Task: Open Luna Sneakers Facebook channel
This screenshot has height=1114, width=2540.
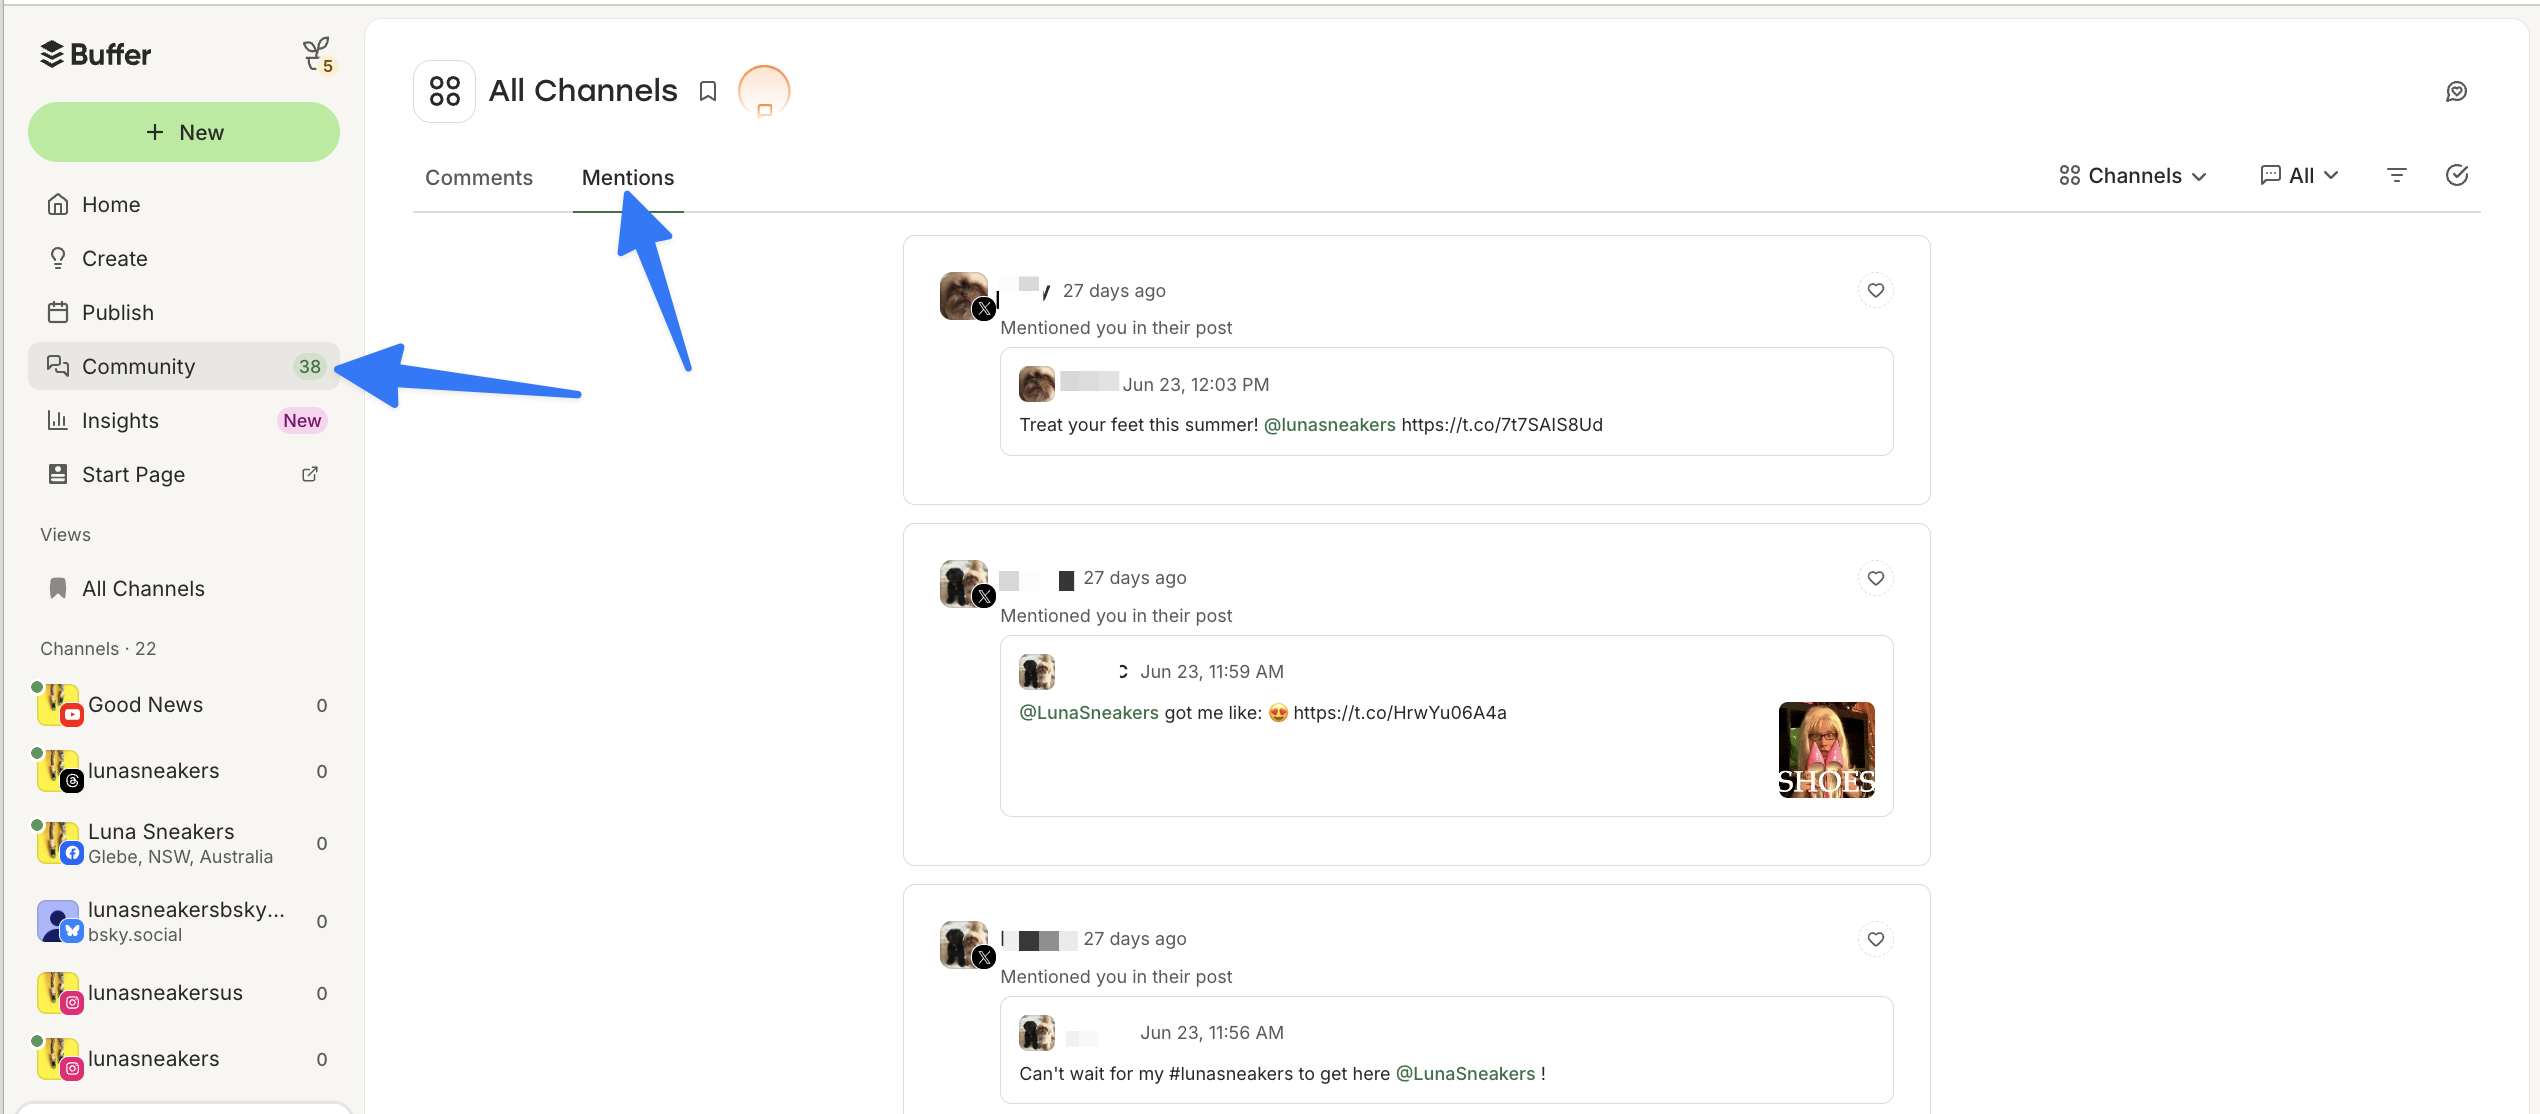Action: tap(184, 843)
